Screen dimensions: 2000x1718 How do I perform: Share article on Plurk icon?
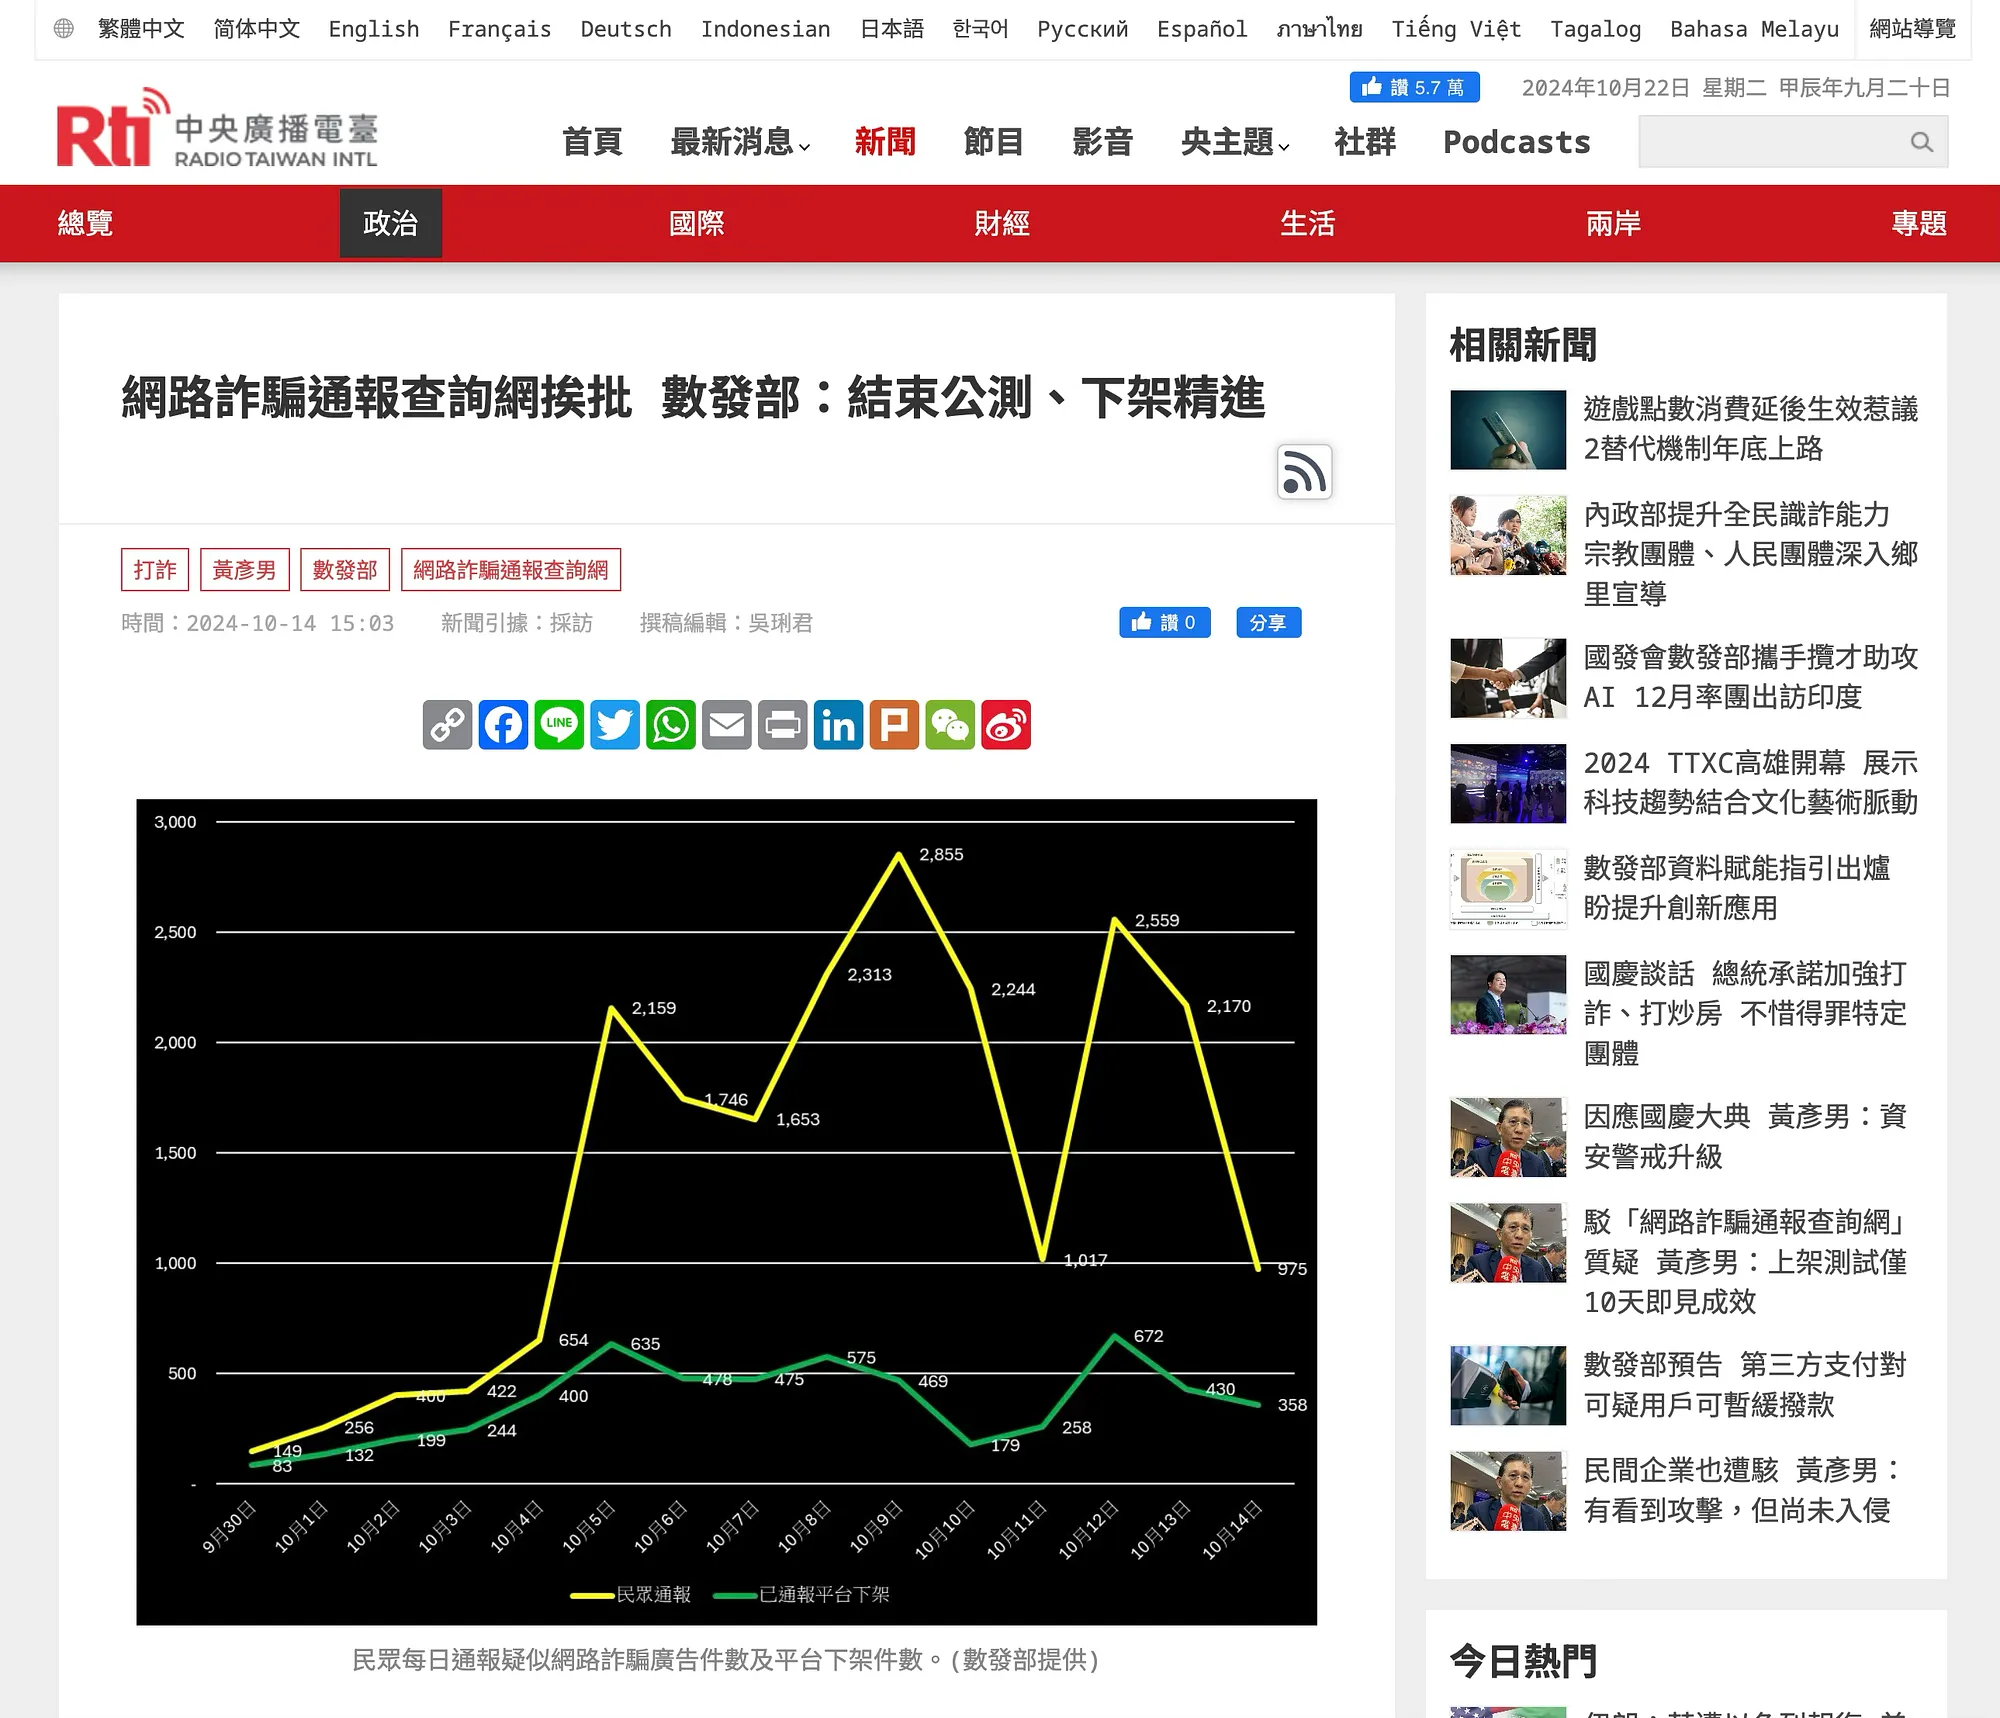click(x=894, y=725)
